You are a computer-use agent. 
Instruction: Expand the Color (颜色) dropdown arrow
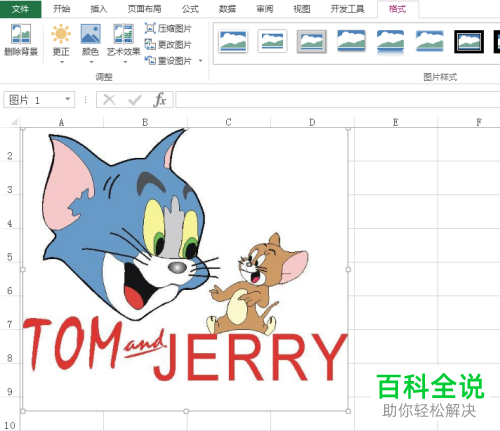[91, 62]
